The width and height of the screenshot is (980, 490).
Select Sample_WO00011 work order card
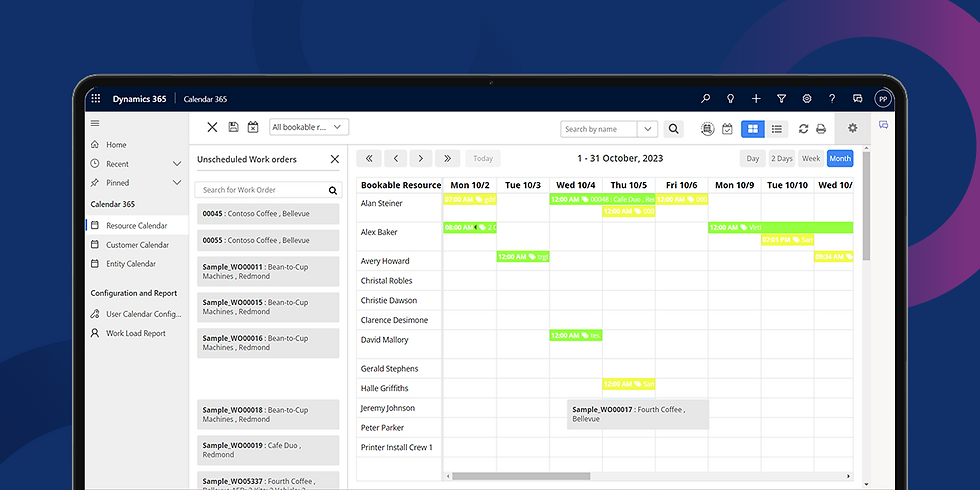[x=268, y=271]
